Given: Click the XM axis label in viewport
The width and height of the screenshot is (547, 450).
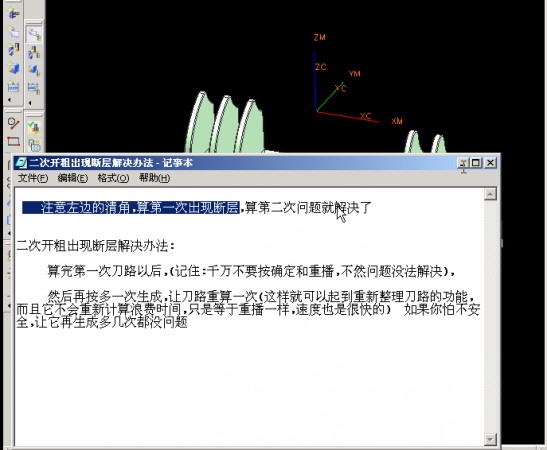Looking at the screenshot, I should pyautogui.click(x=397, y=121).
